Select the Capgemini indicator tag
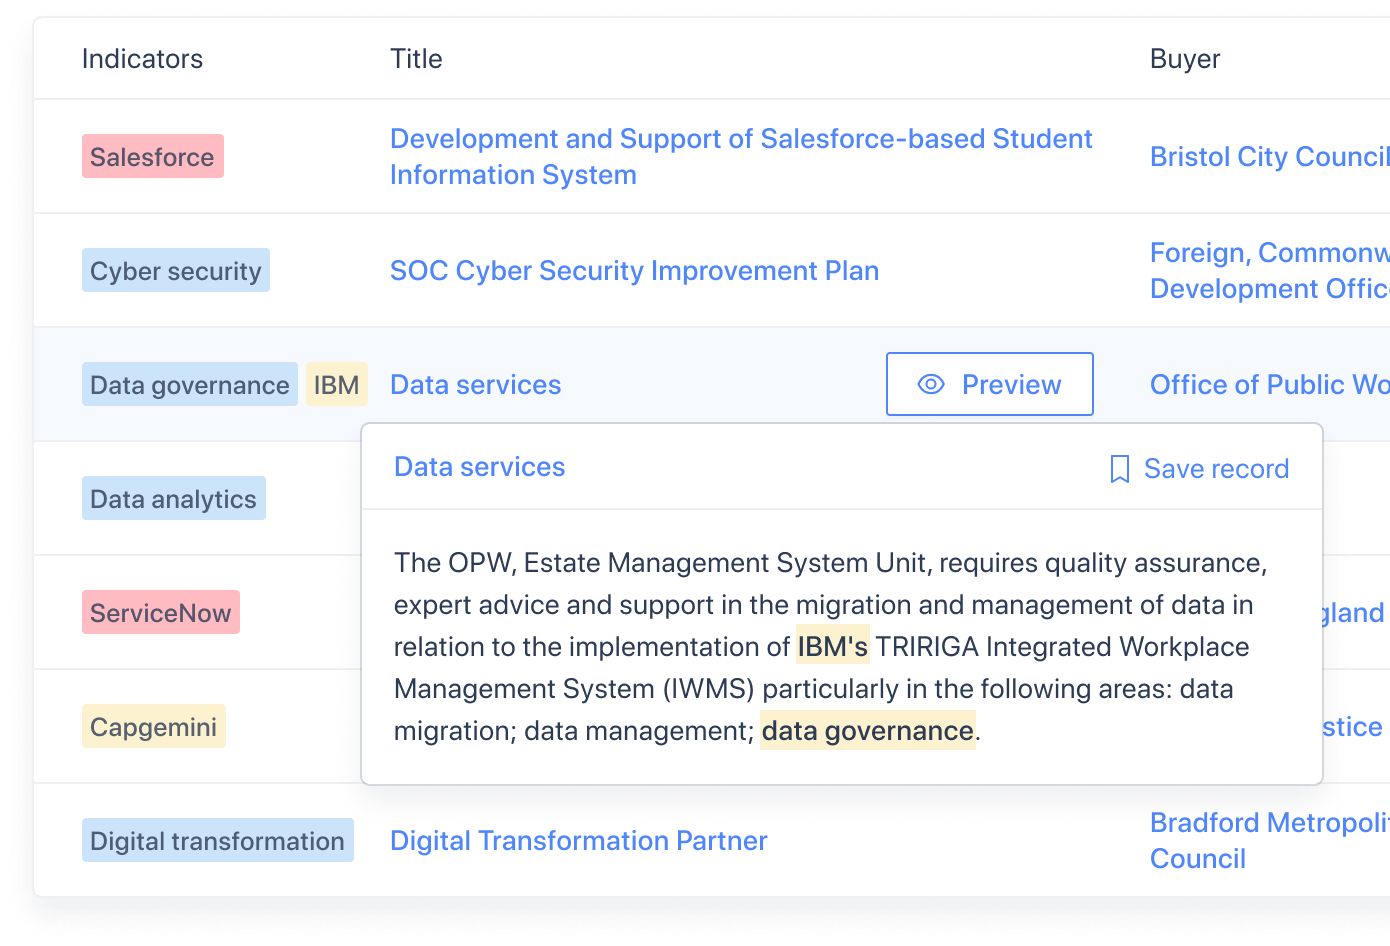Image resolution: width=1390 pixels, height=946 pixels. pyautogui.click(x=153, y=726)
